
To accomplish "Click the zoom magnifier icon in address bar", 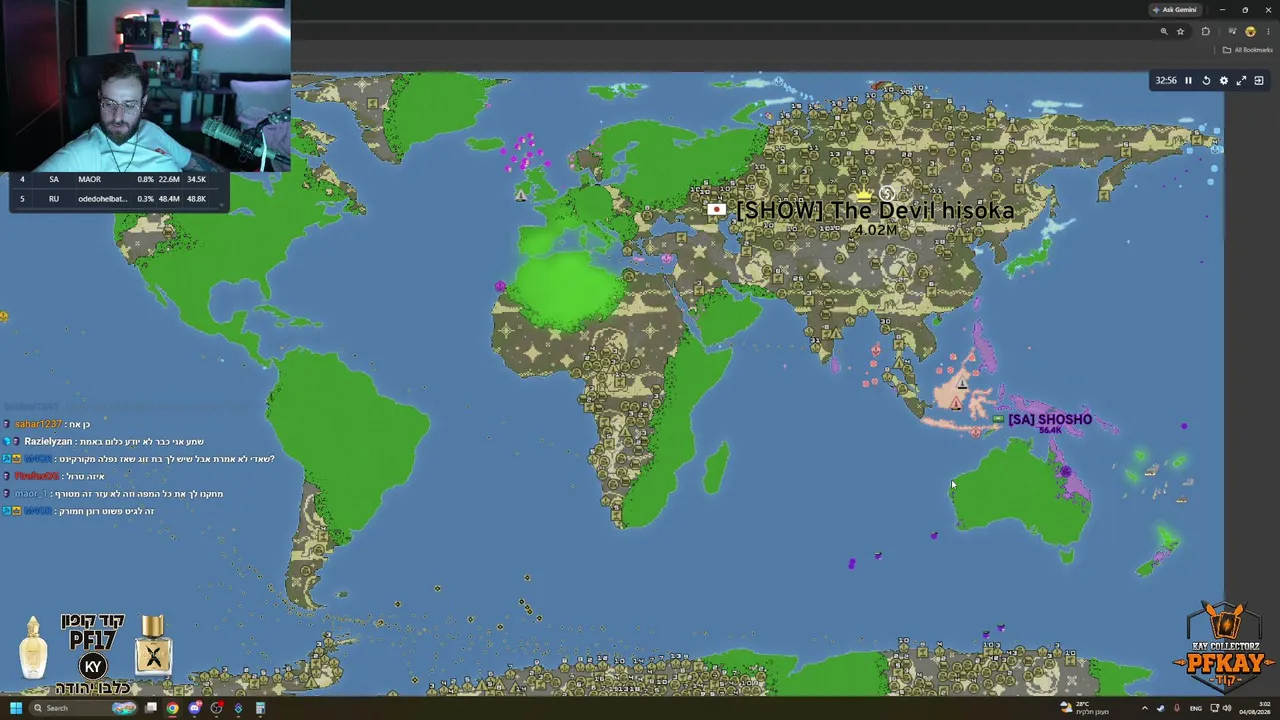I will tap(1164, 32).
